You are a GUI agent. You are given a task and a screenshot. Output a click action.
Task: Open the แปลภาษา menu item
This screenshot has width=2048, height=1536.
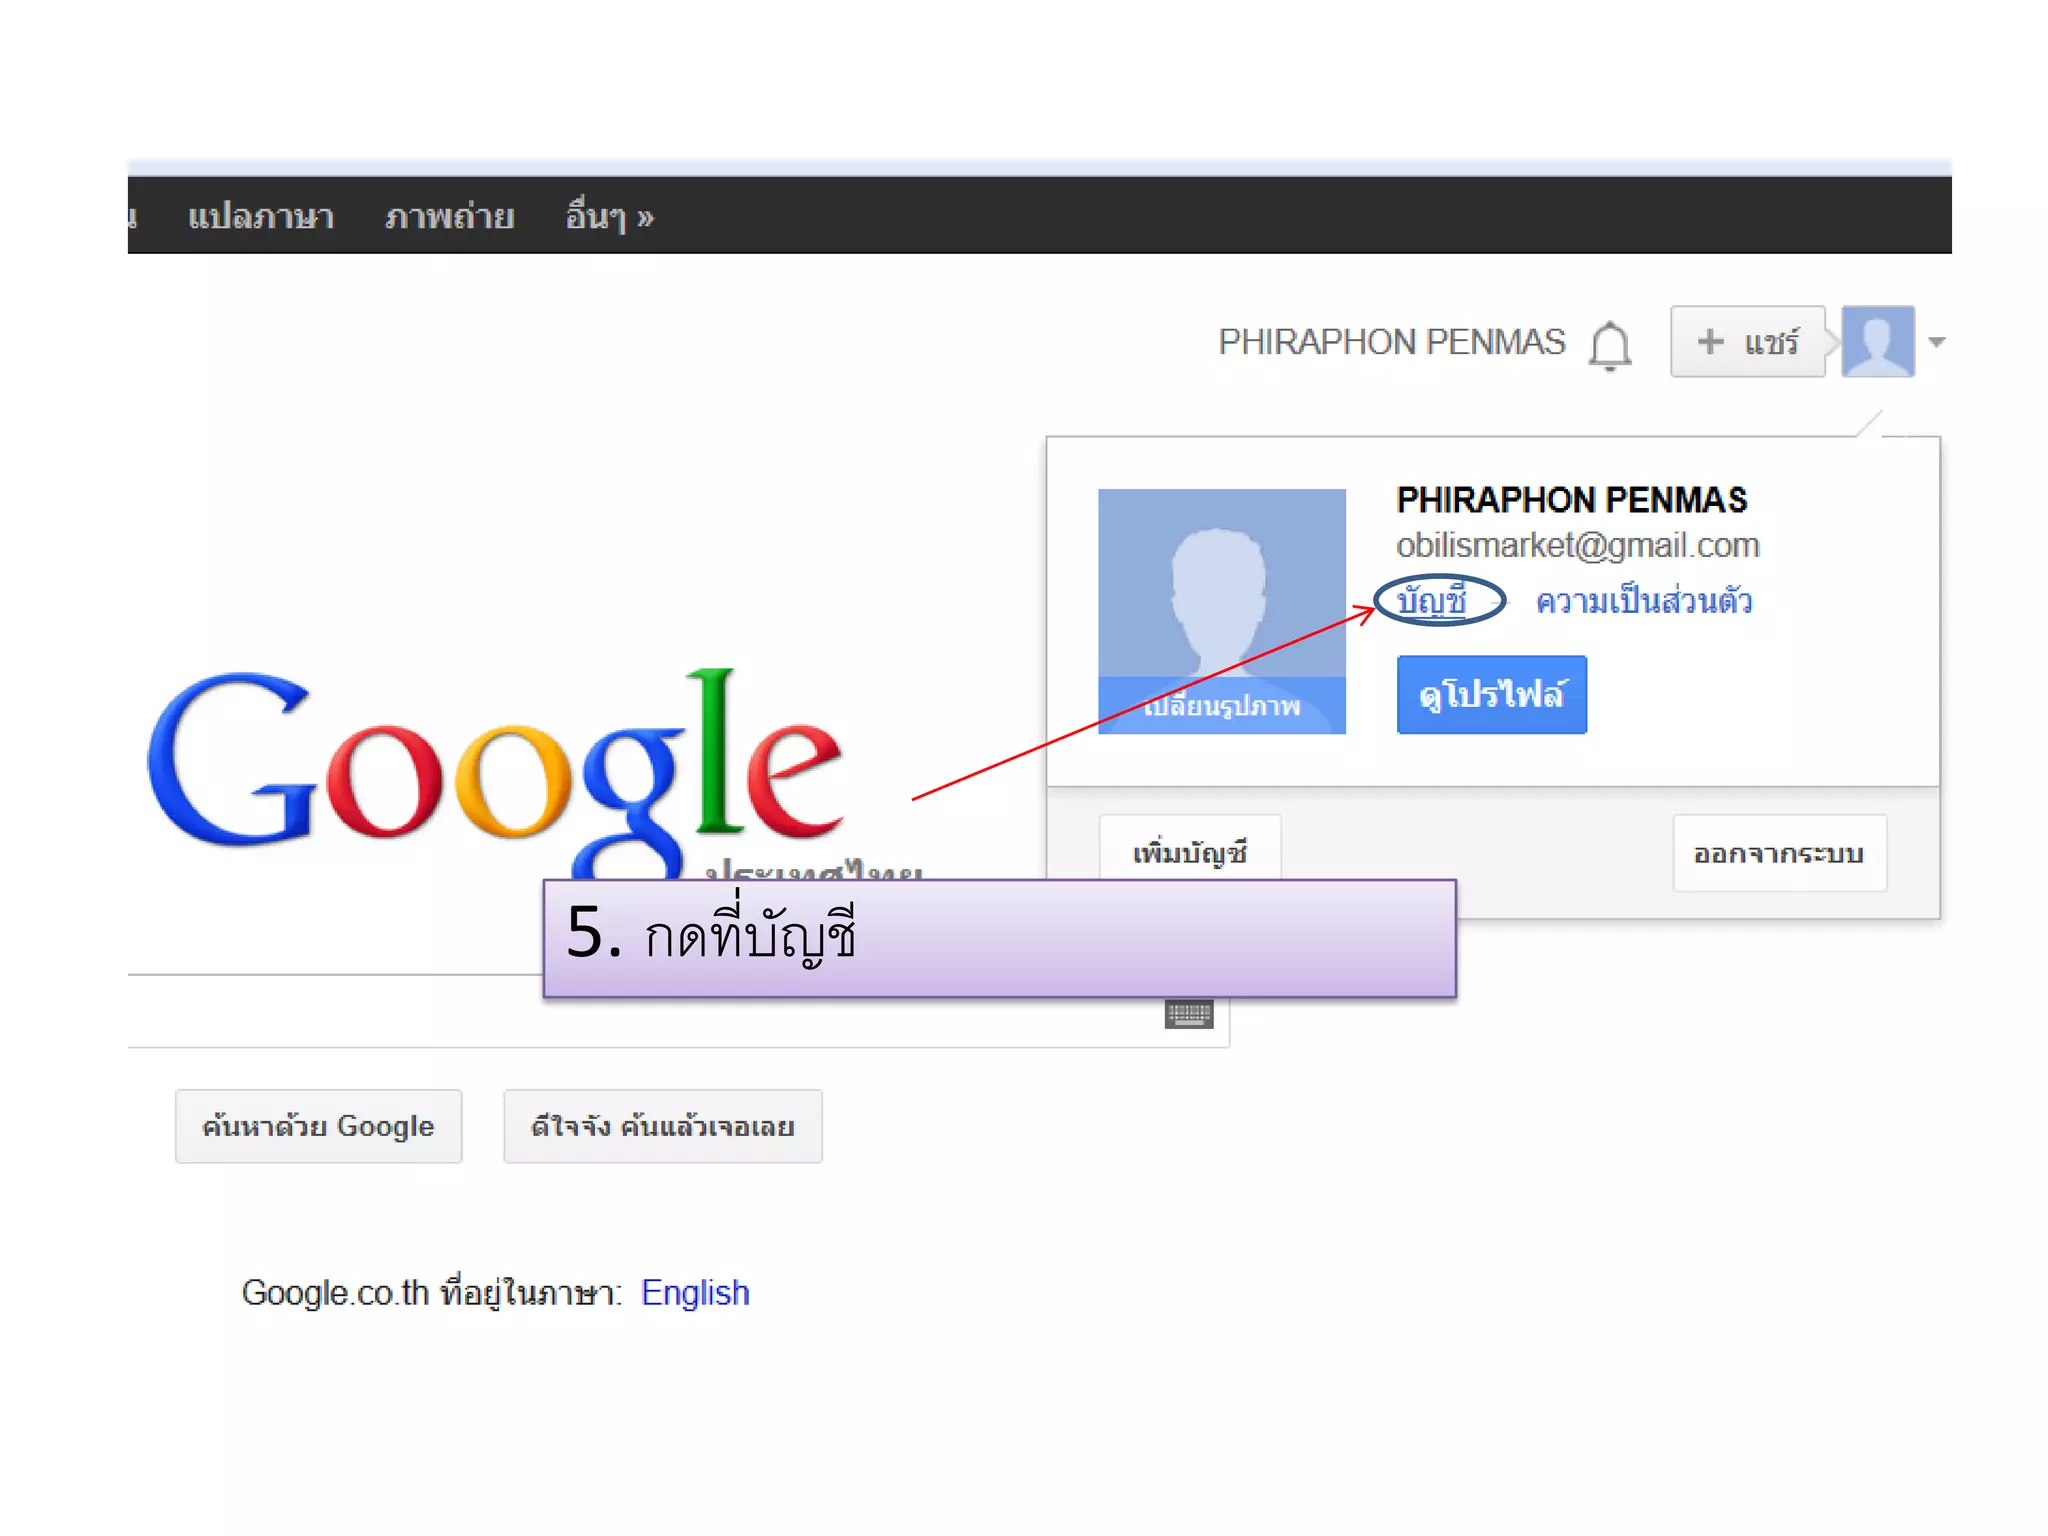261,216
